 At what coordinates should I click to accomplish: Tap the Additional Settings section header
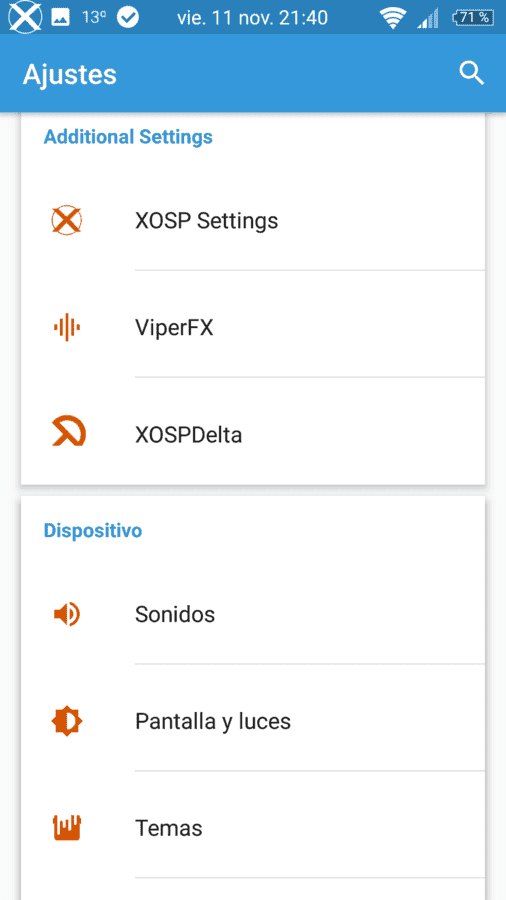click(x=128, y=137)
